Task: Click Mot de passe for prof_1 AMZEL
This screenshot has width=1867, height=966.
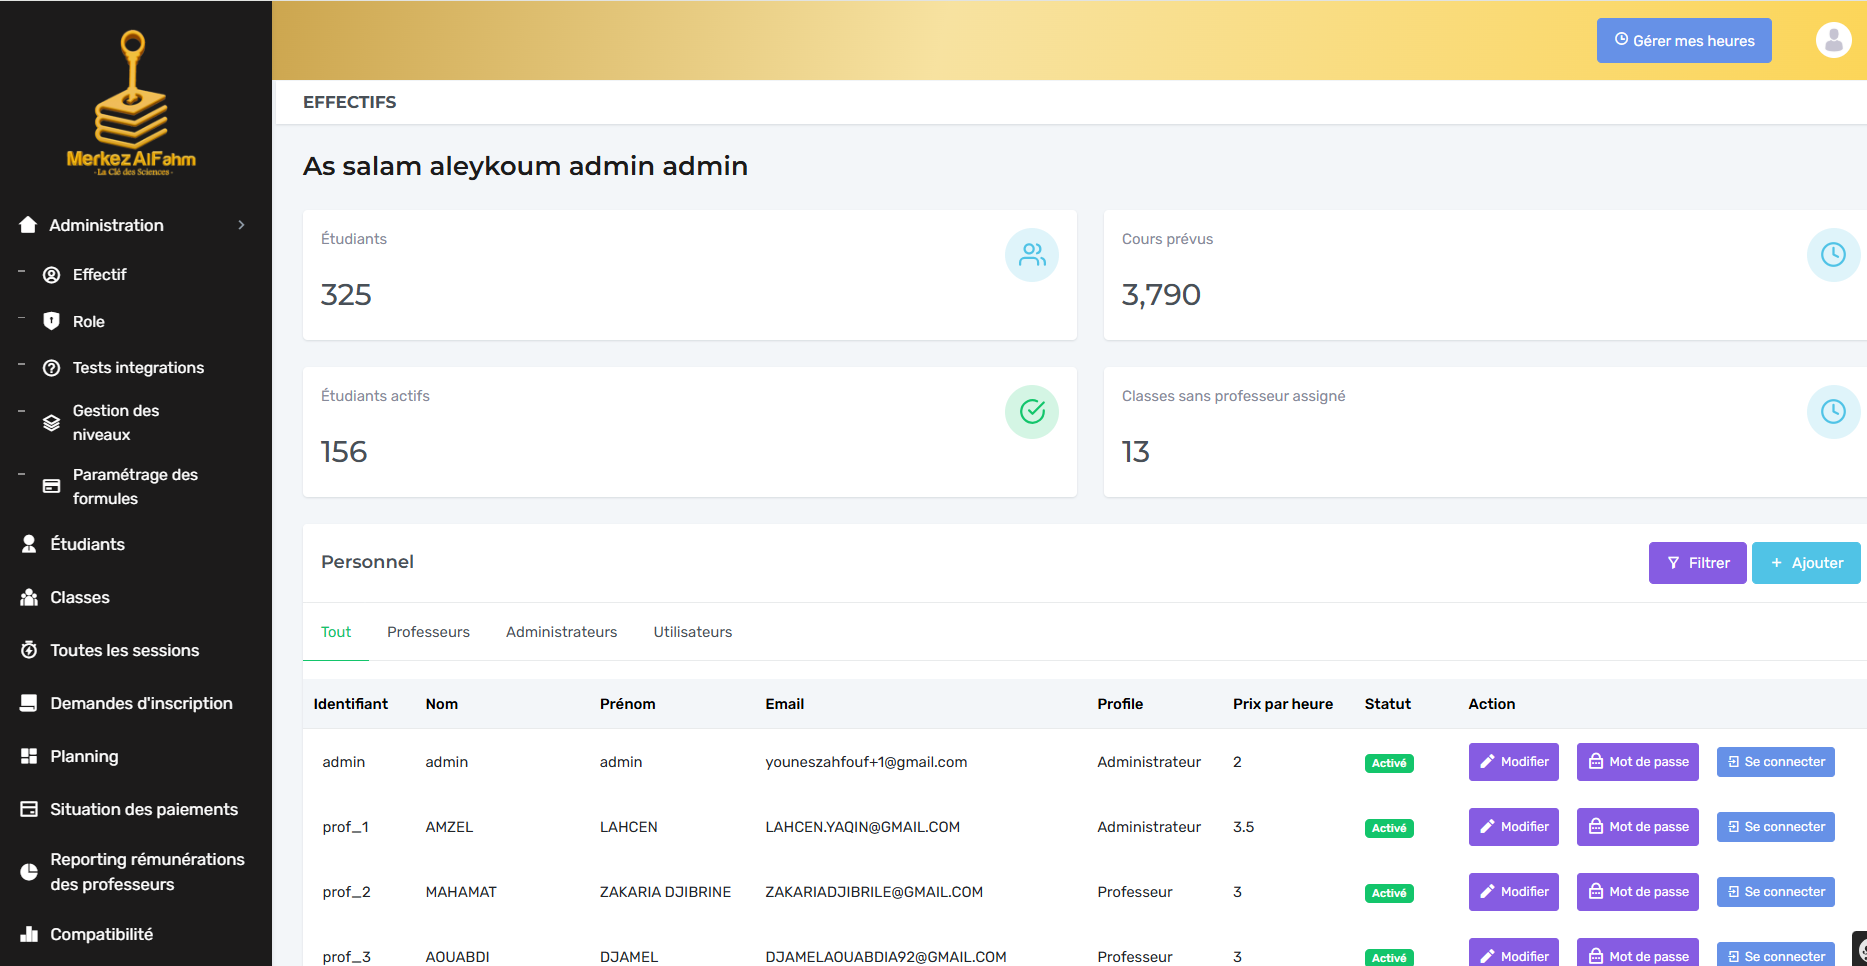Action: click(x=1637, y=827)
